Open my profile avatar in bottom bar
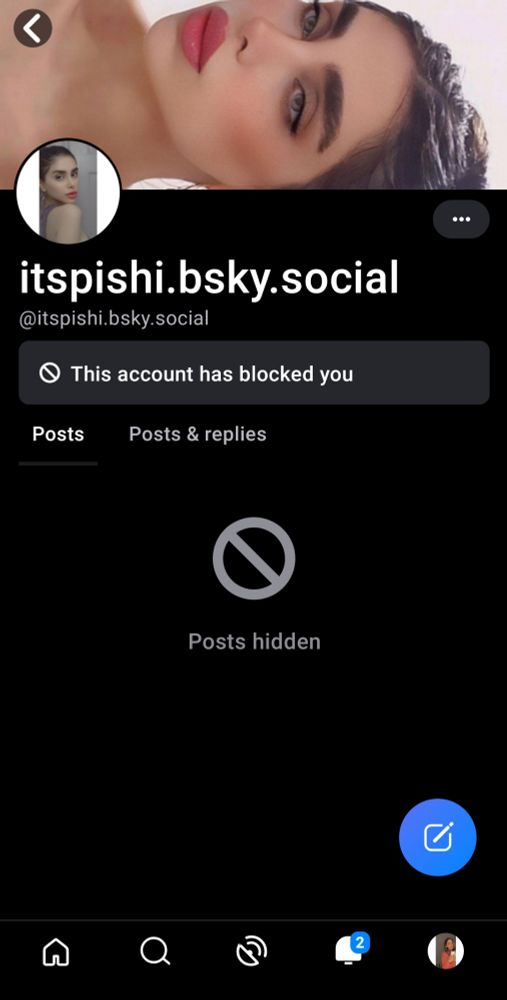 click(446, 951)
